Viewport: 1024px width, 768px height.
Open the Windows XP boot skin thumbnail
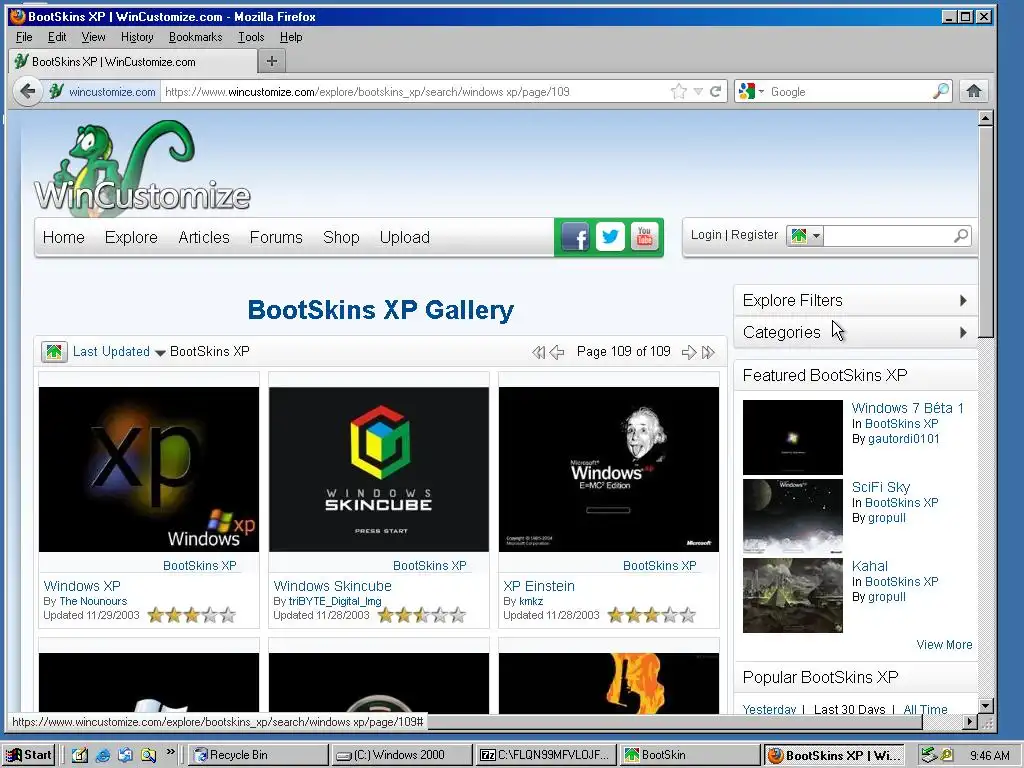point(149,470)
